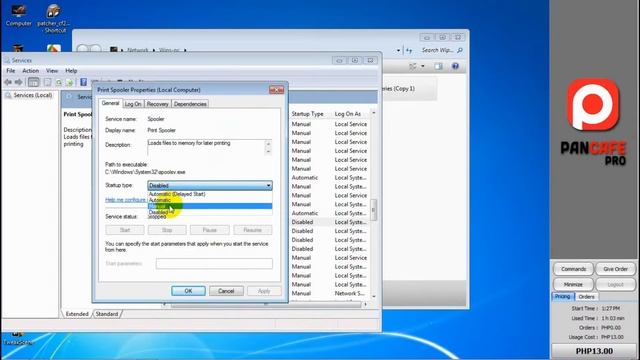This screenshot has height=360, width=640.
Task: Click the Properties page icon in Services toolbar
Action: (x=47, y=82)
